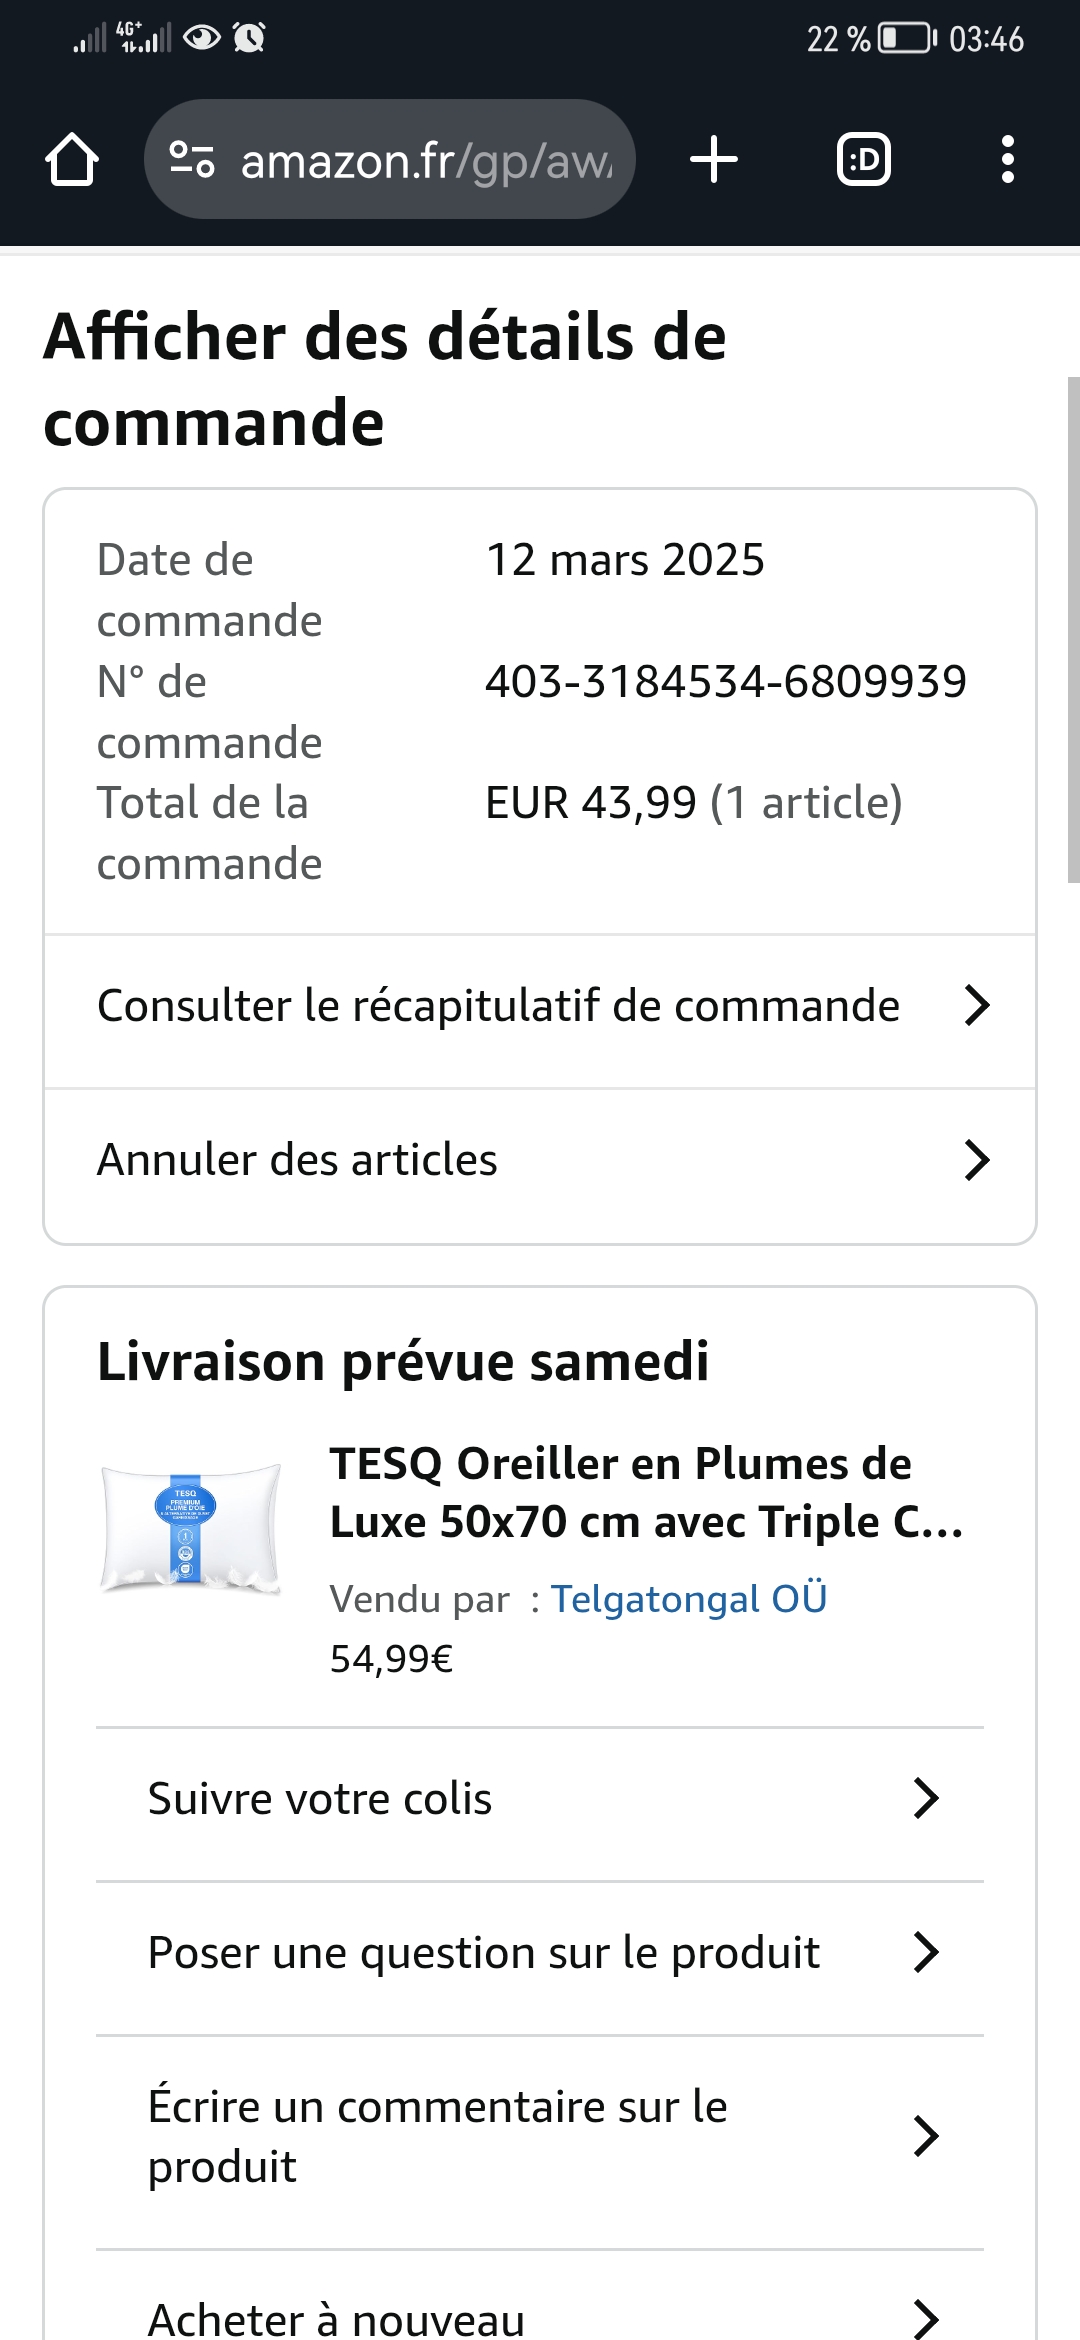Tap the browser home icon
1080x2340 pixels.
tap(72, 160)
